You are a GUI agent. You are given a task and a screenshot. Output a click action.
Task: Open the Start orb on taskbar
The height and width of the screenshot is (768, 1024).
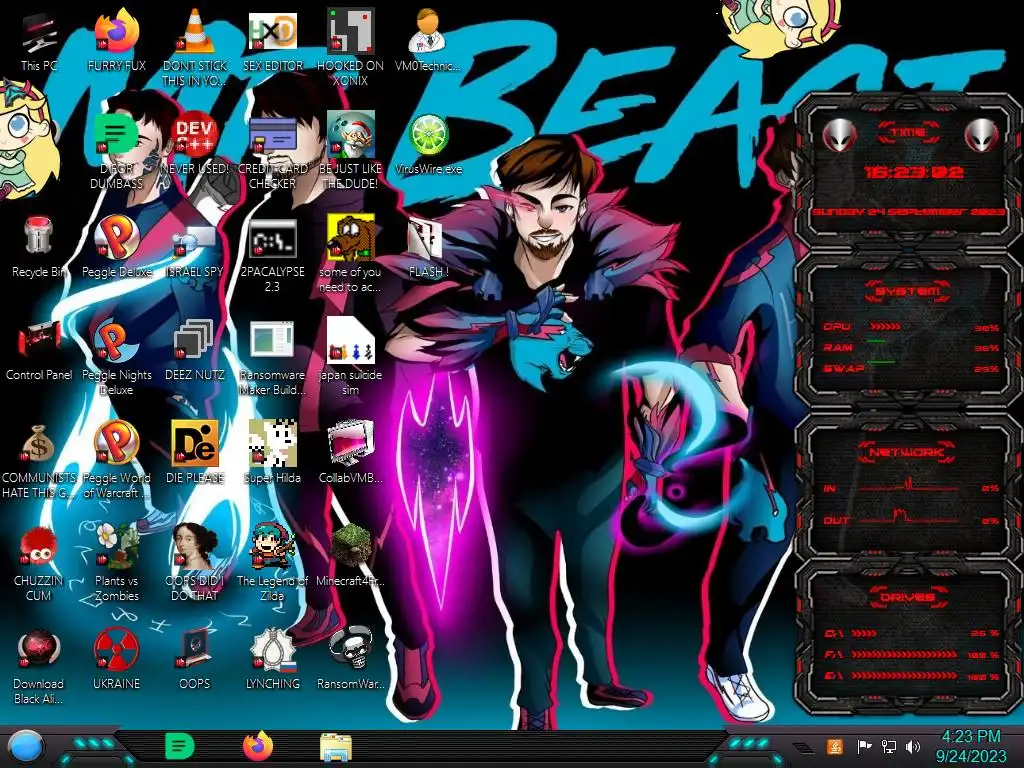point(27,747)
